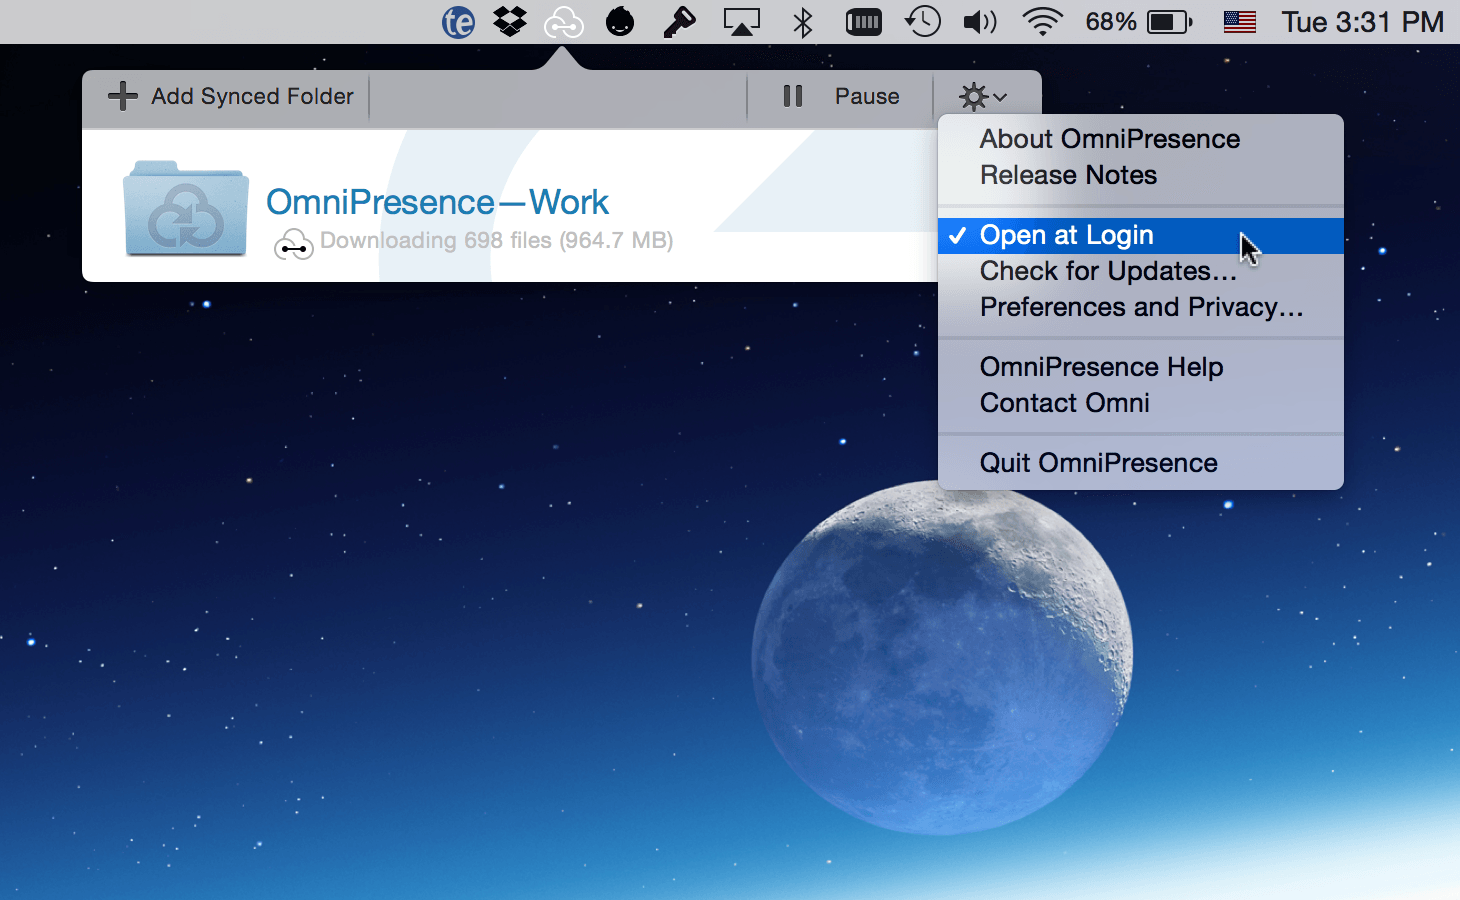Select About OmniPresence menu item
Viewport: 1460px width, 900px height.
pyautogui.click(x=1109, y=139)
